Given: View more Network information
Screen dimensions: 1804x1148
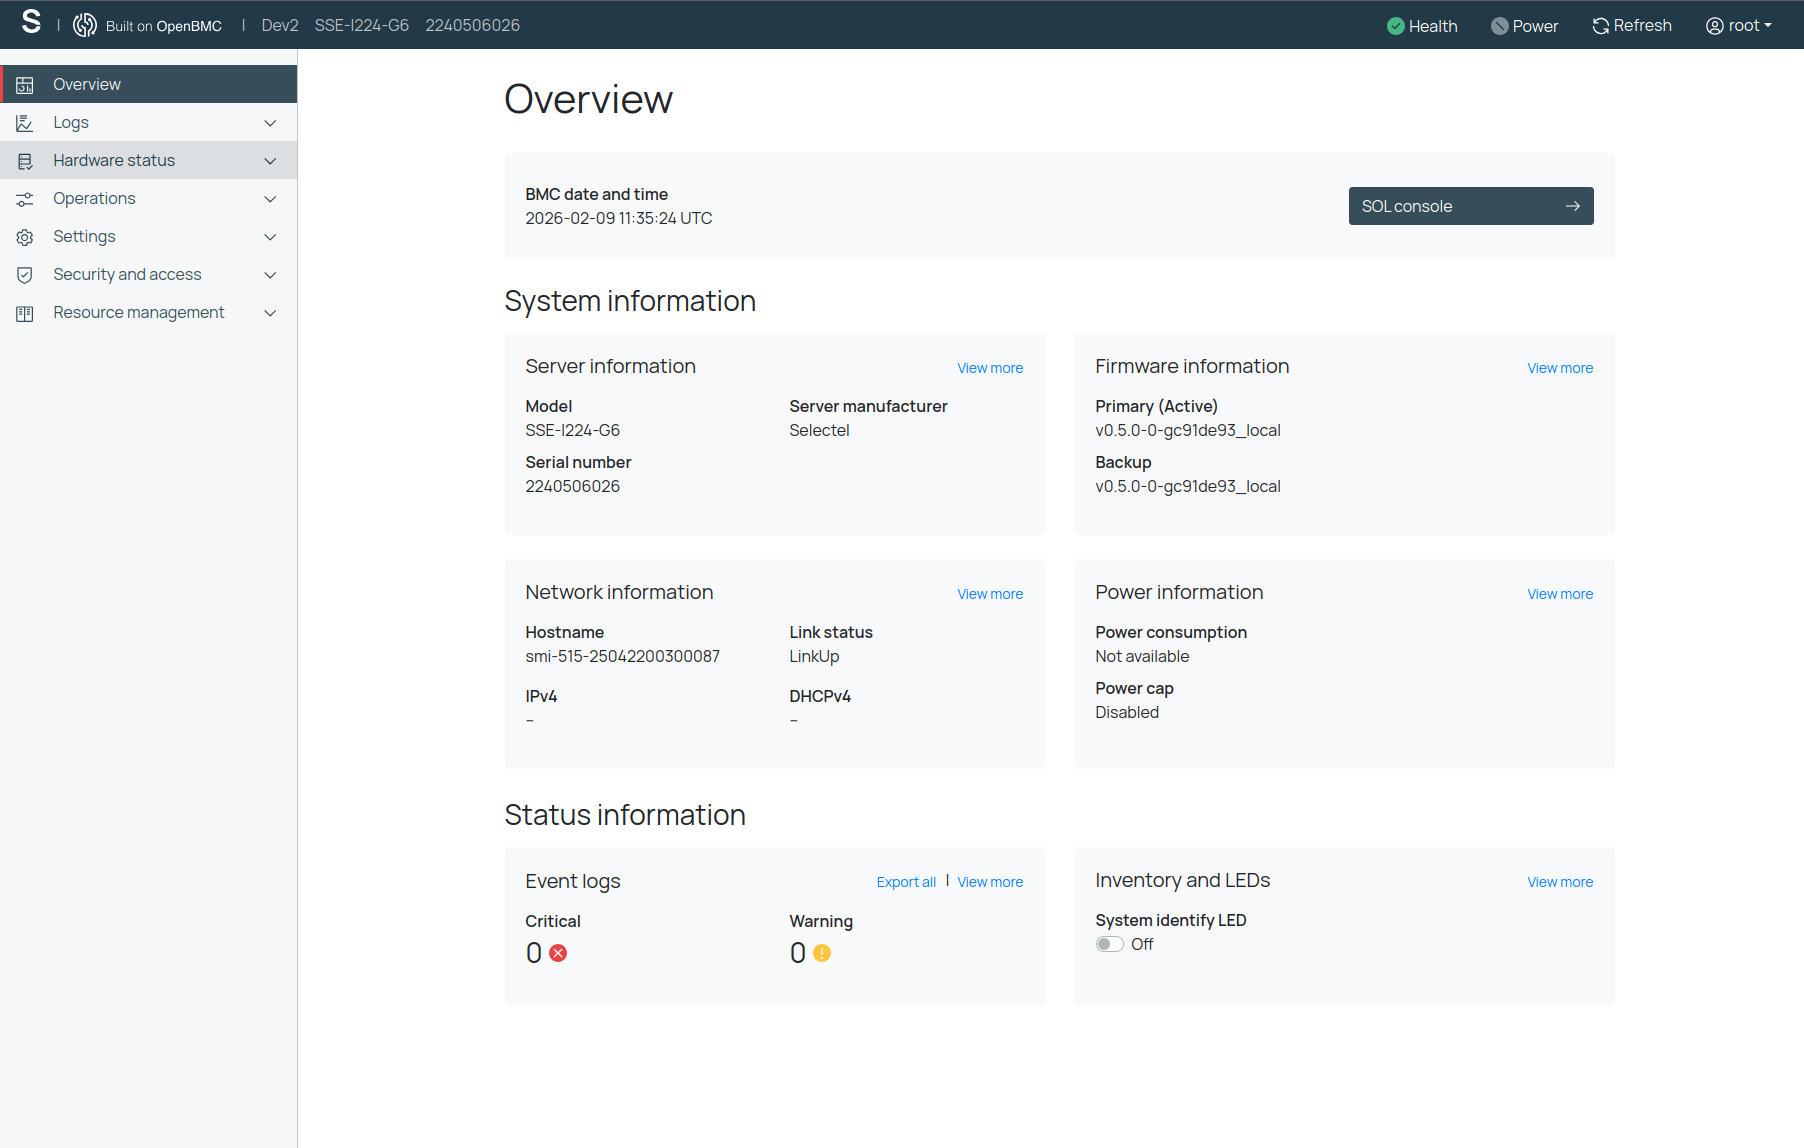Looking at the screenshot, I should click(x=989, y=594).
